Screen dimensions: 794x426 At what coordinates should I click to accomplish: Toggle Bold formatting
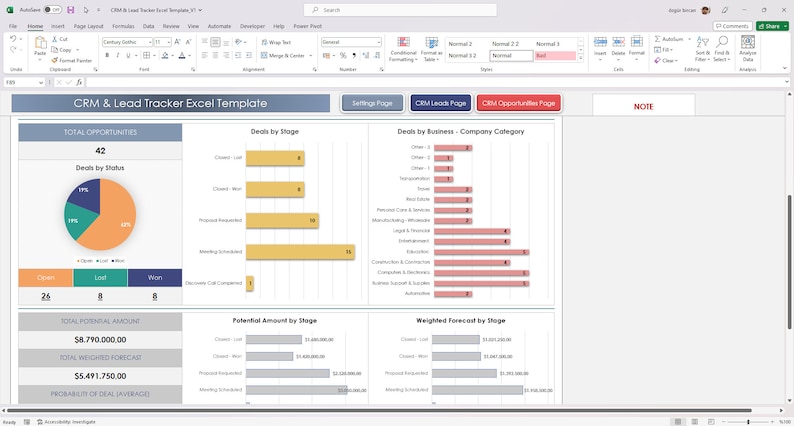coord(107,55)
